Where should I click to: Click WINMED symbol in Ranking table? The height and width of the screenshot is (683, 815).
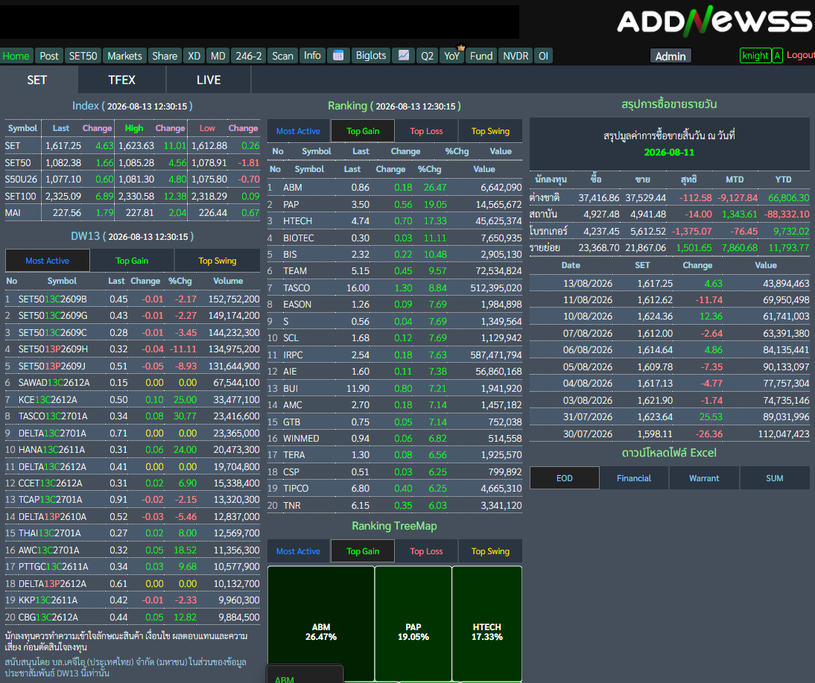(x=301, y=438)
